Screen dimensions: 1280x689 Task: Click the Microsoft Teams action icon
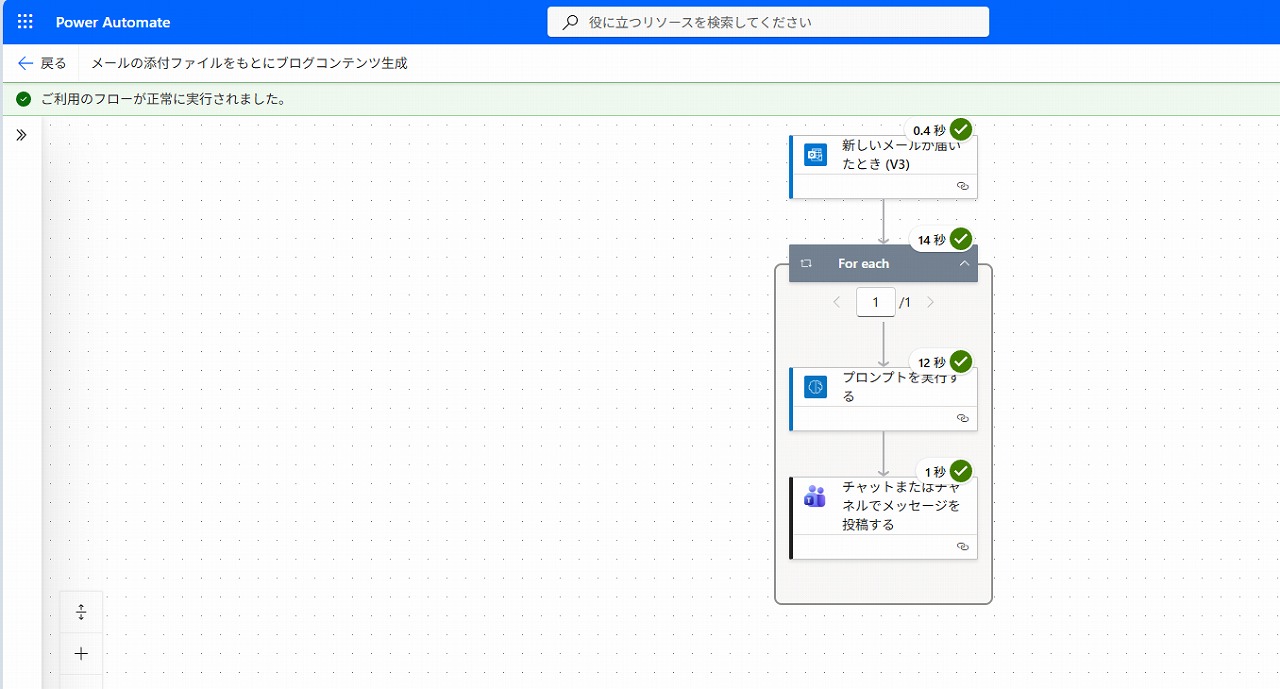click(816, 496)
